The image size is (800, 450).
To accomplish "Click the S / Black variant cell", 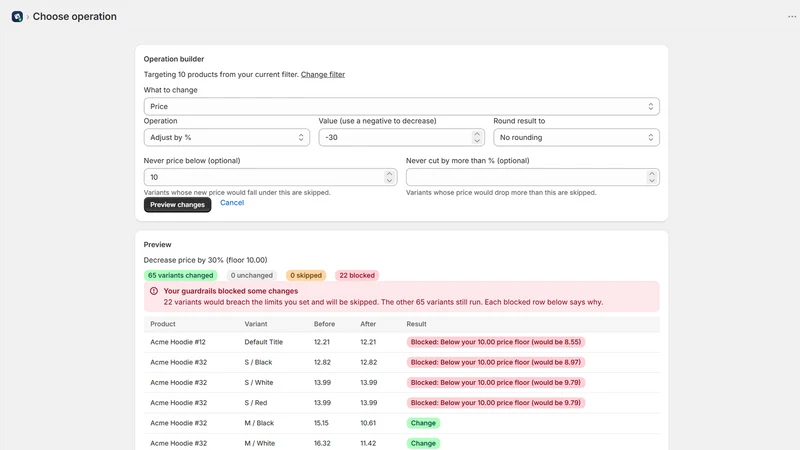I will pos(258,362).
